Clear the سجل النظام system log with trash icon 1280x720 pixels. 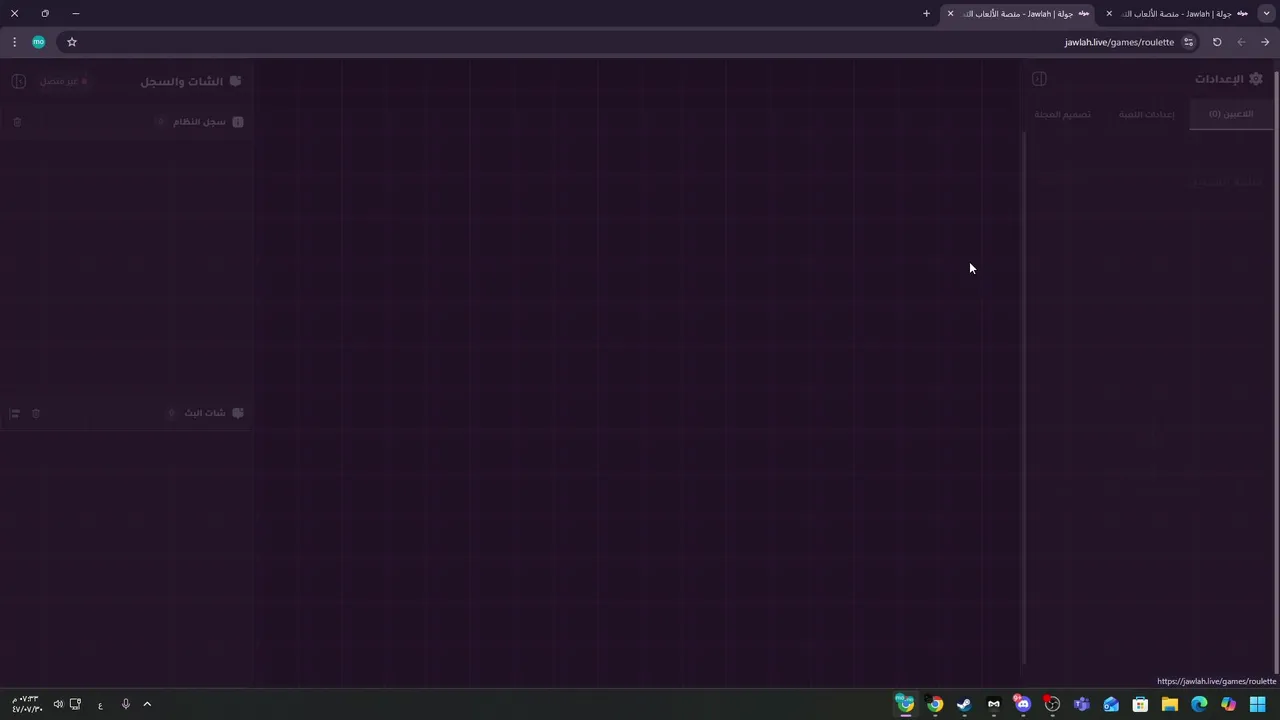[x=17, y=122]
